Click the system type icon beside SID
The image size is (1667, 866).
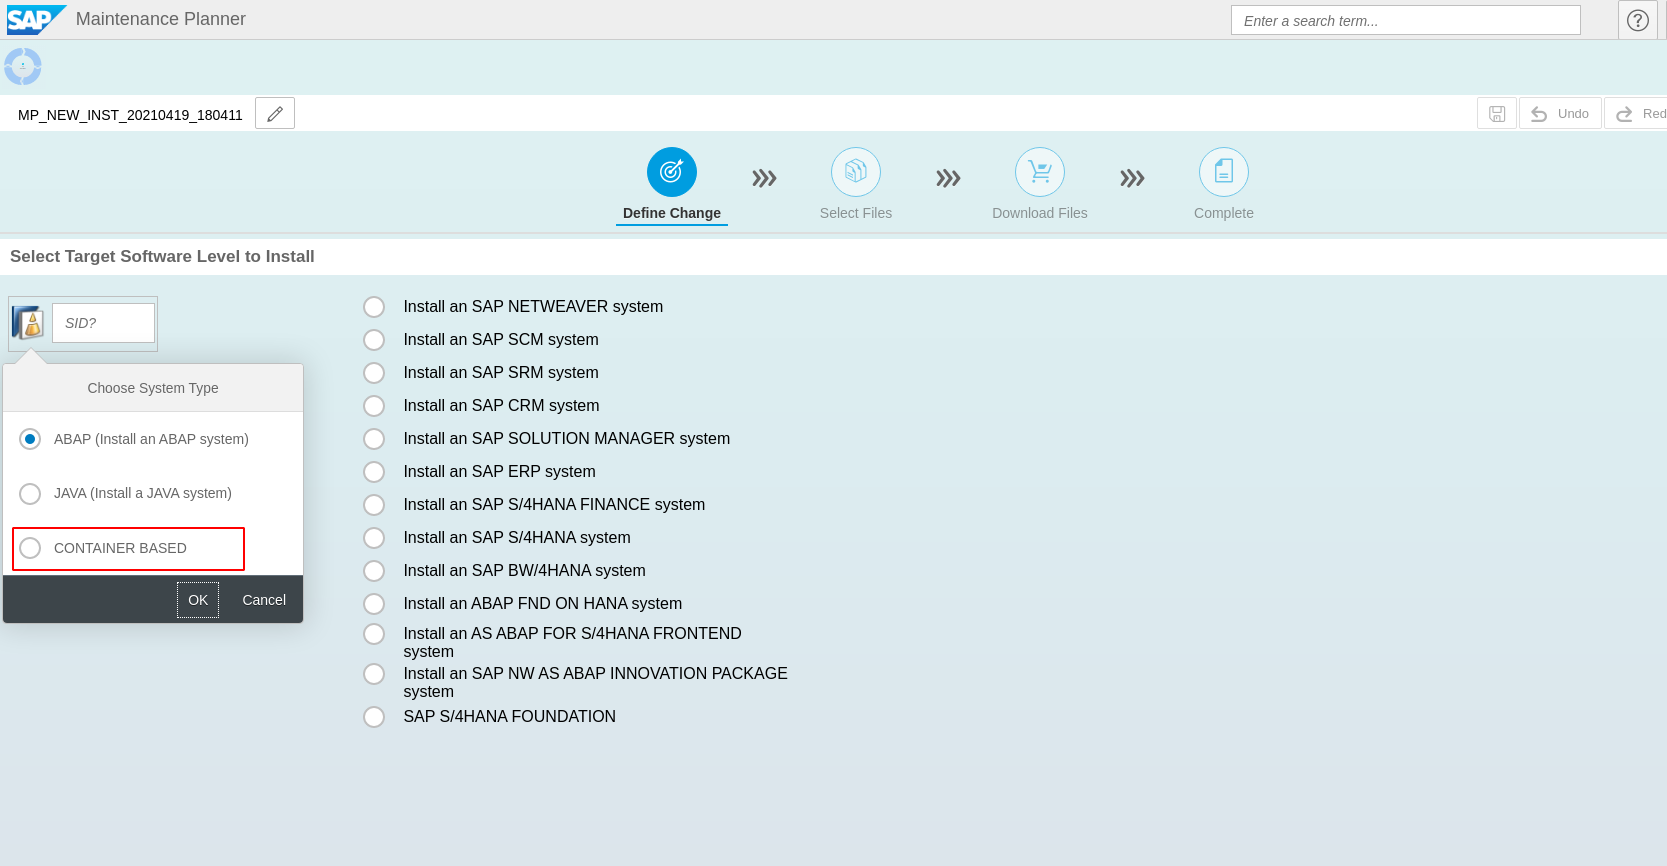(x=28, y=323)
